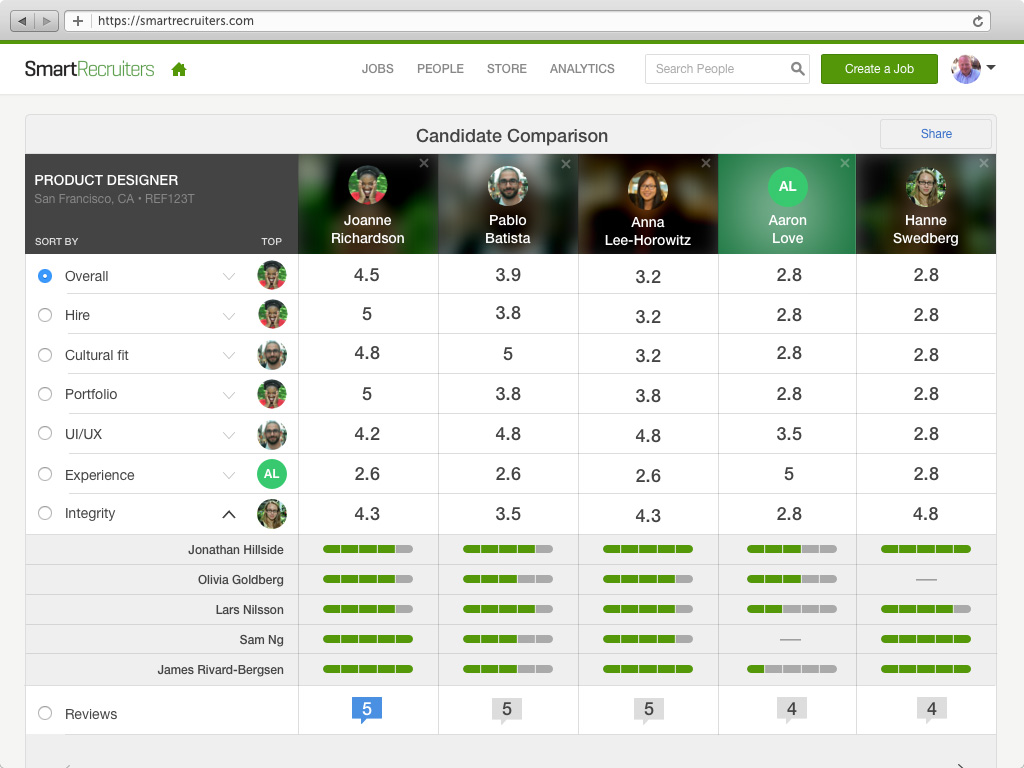Click top candidate avatar in Overall row
This screenshot has height=768, width=1024.
pyautogui.click(x=272, y=275)
